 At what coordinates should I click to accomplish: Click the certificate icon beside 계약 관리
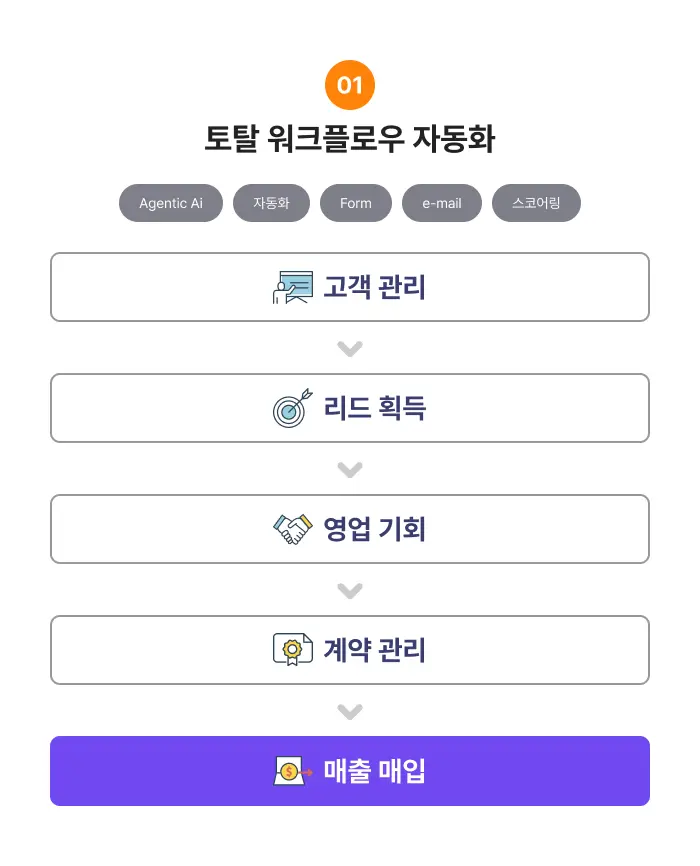pyautogui.click(x=293, y=650)
